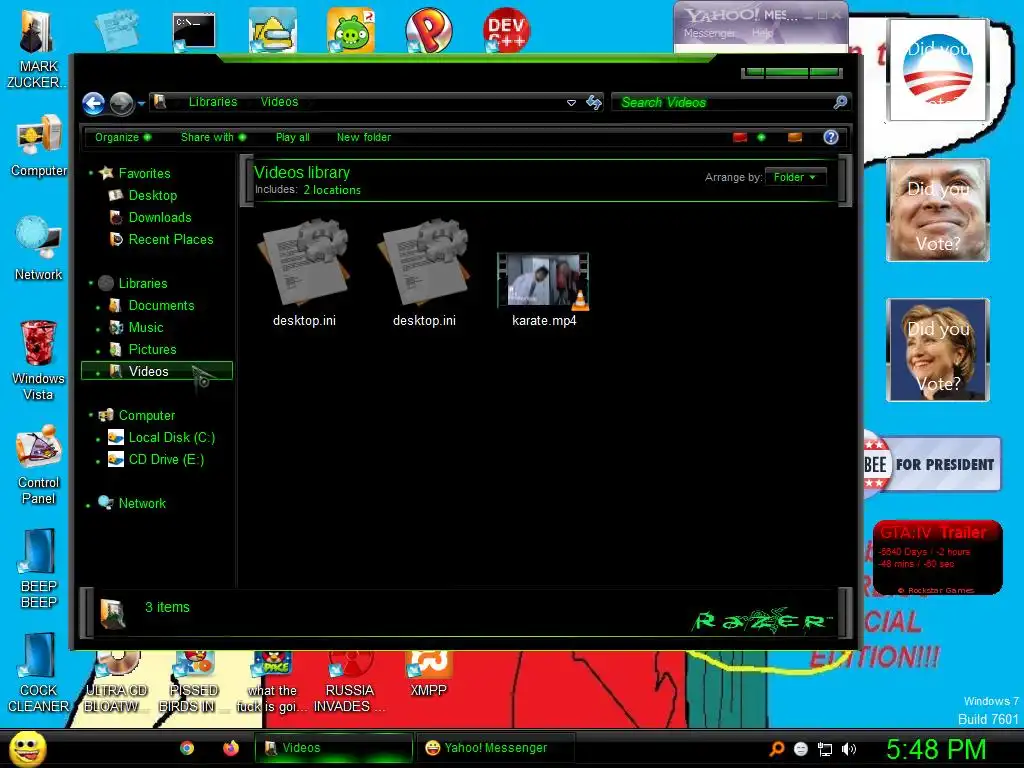The height and width of the screenshot is (768, 1024).
Task: Click RUSSIA INVADES desktop shortcut
Action: pyautogui.click(x=349, y=682)
